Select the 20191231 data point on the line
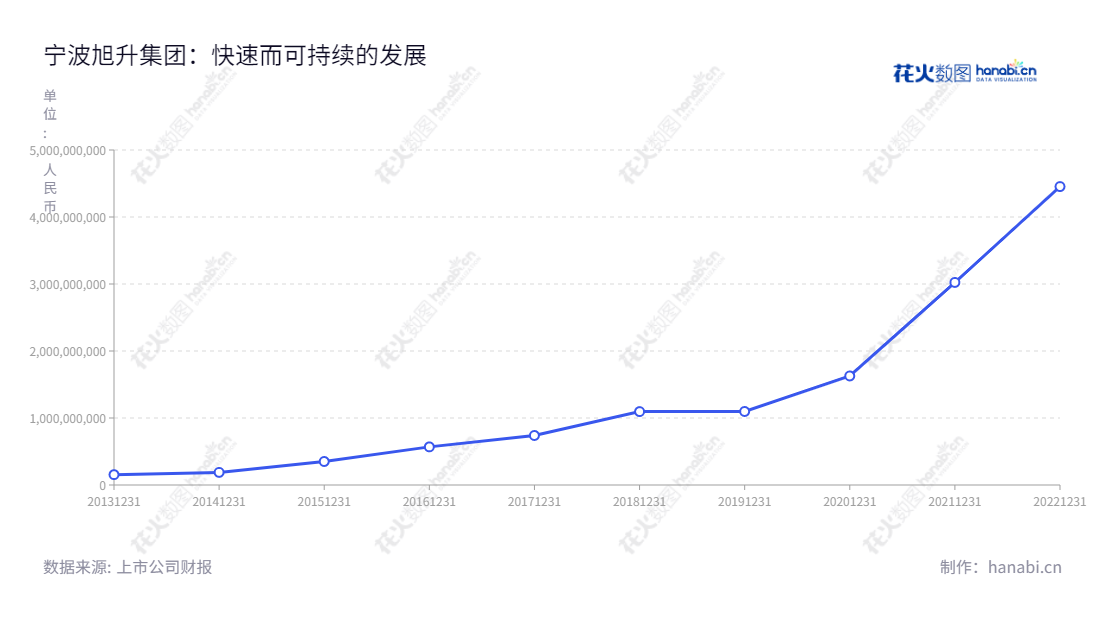Viewport: 1100px width, 620px height. (x=744, y=412)
